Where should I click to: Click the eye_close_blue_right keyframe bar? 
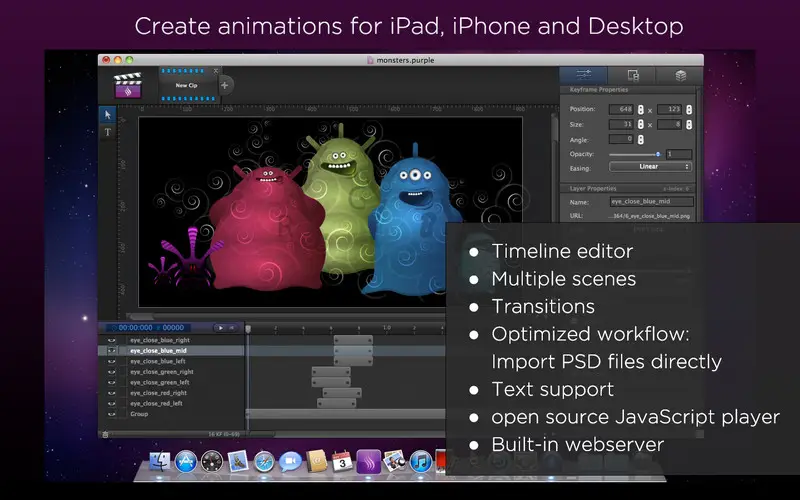[353, 340]
